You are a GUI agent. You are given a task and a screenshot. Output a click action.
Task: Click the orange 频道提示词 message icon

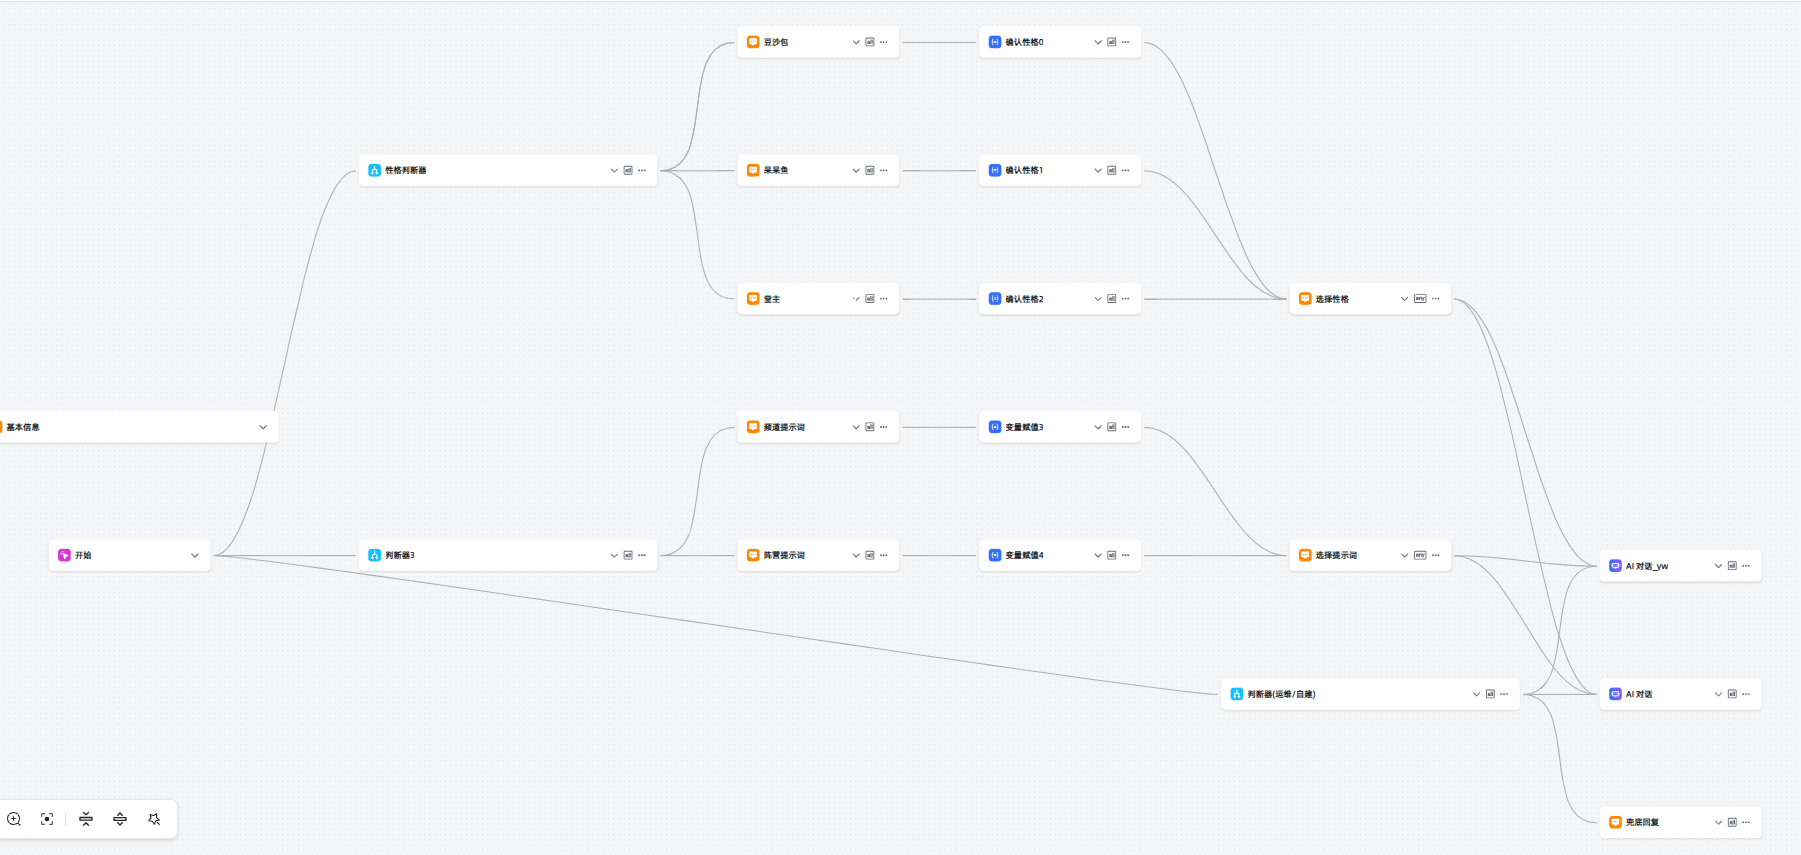point(753,427)
